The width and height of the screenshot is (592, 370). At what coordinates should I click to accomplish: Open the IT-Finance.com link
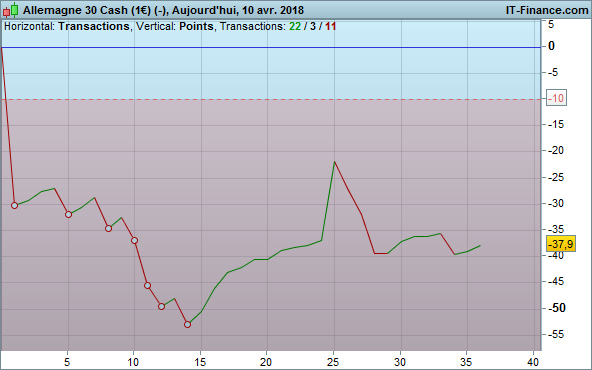547,10
